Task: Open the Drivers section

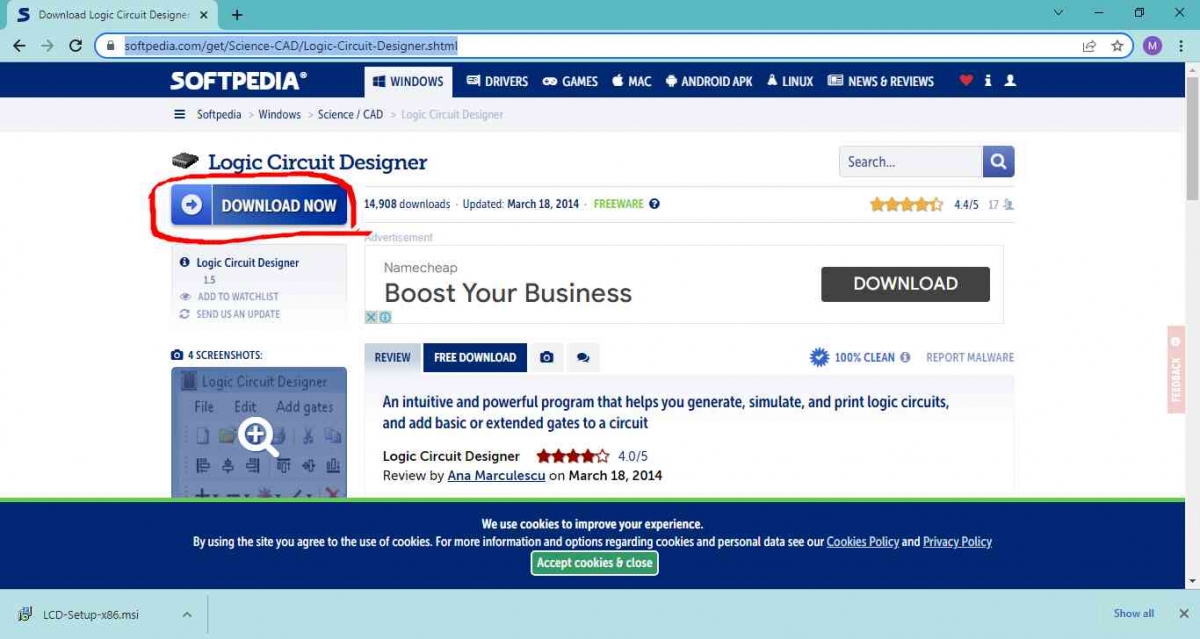Action: pyautogui.click(x=497, y=82)
